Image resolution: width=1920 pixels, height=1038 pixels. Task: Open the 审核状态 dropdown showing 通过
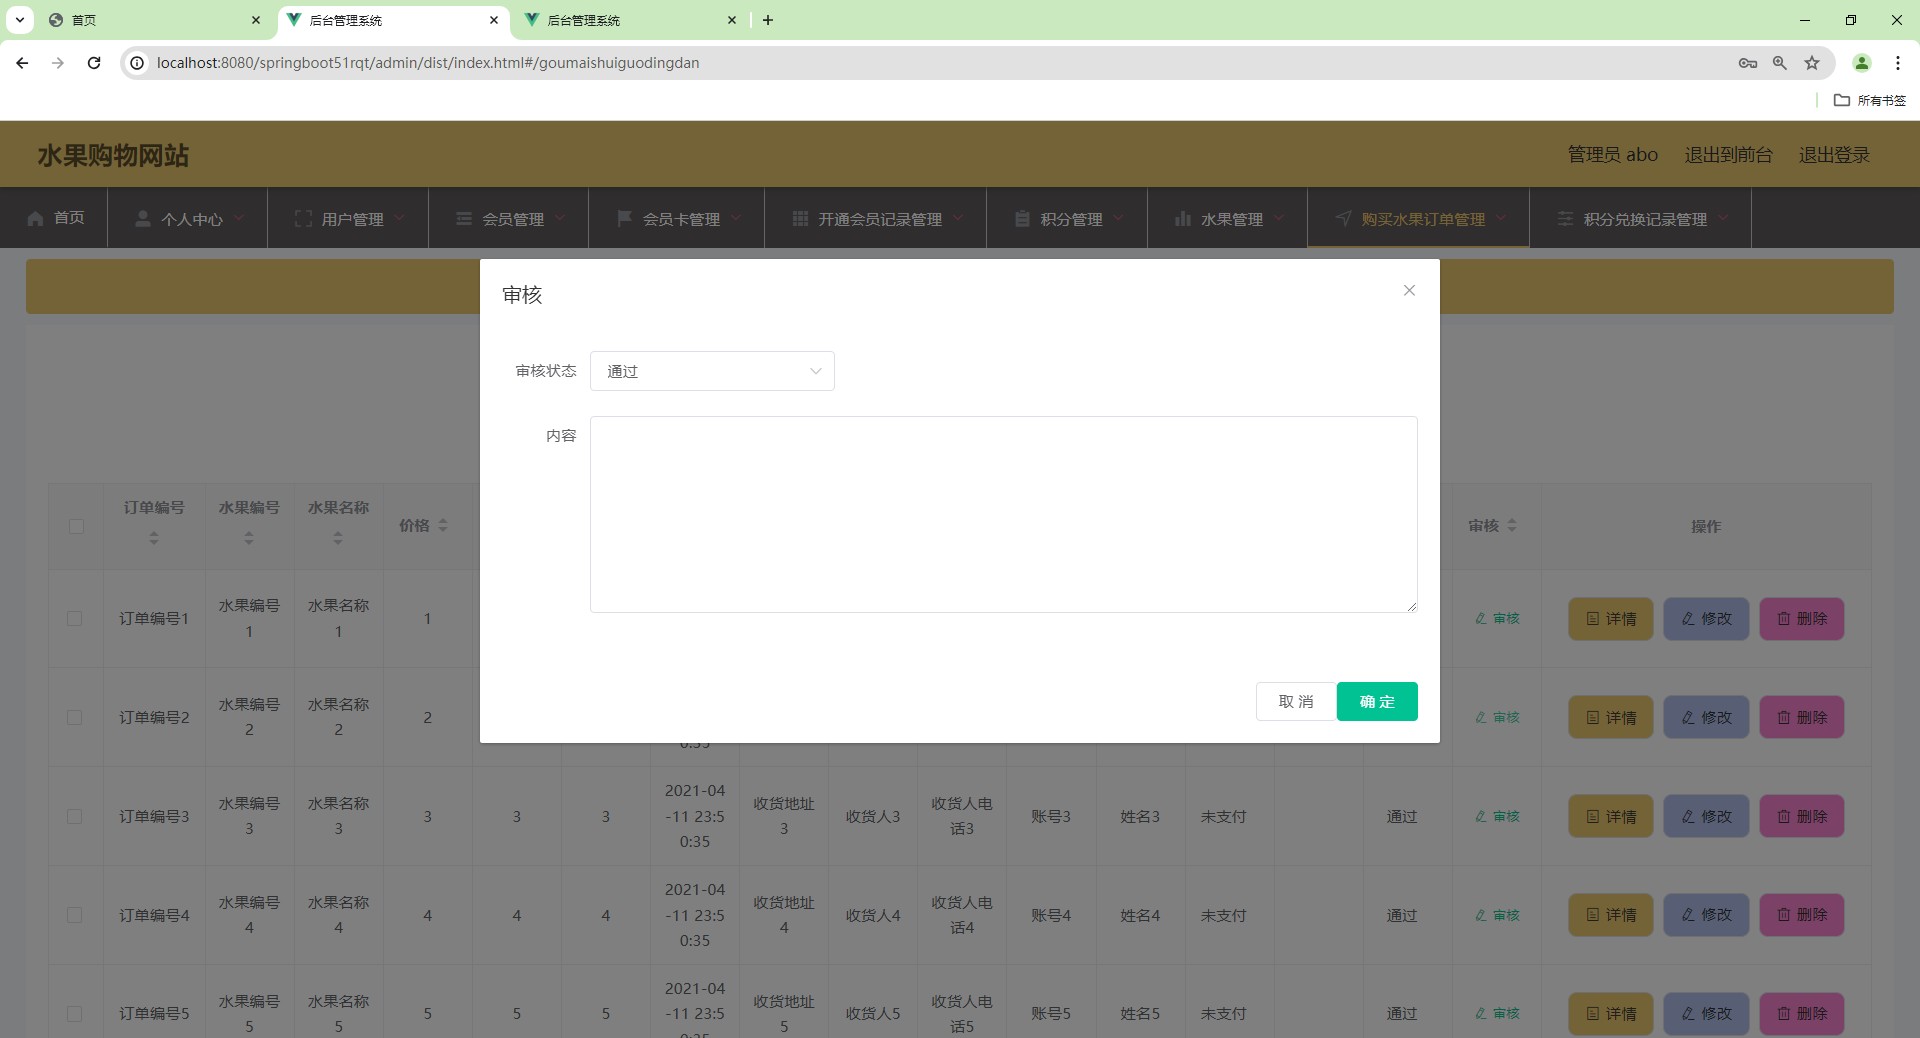click(712, 371)
